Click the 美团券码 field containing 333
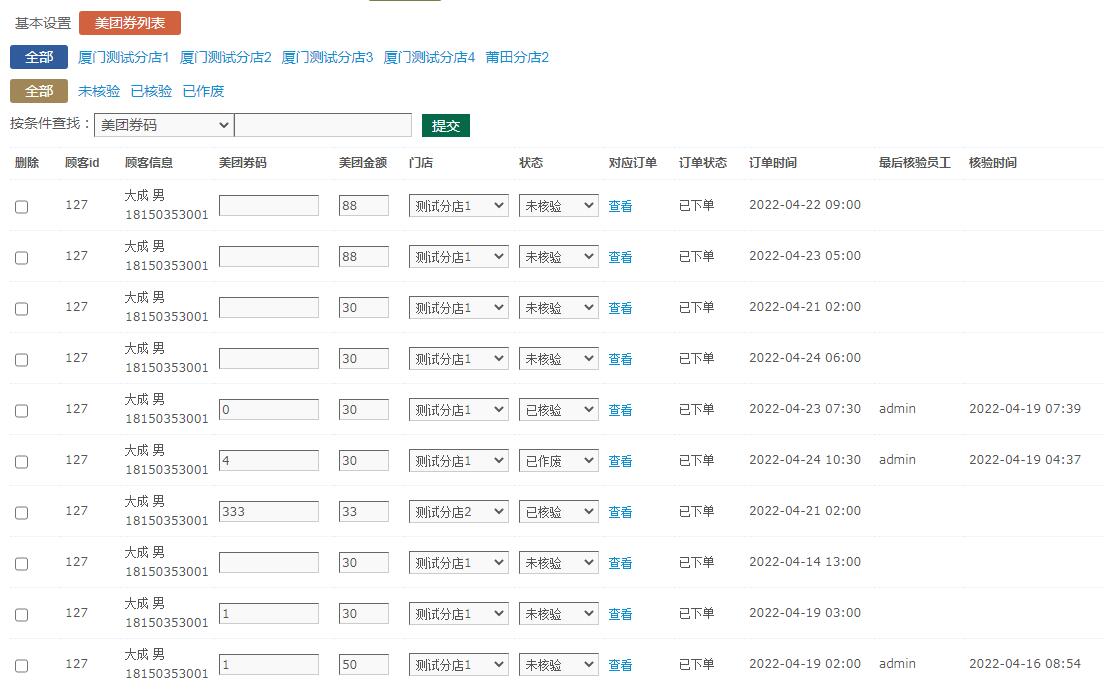 [x=268, y=512]
